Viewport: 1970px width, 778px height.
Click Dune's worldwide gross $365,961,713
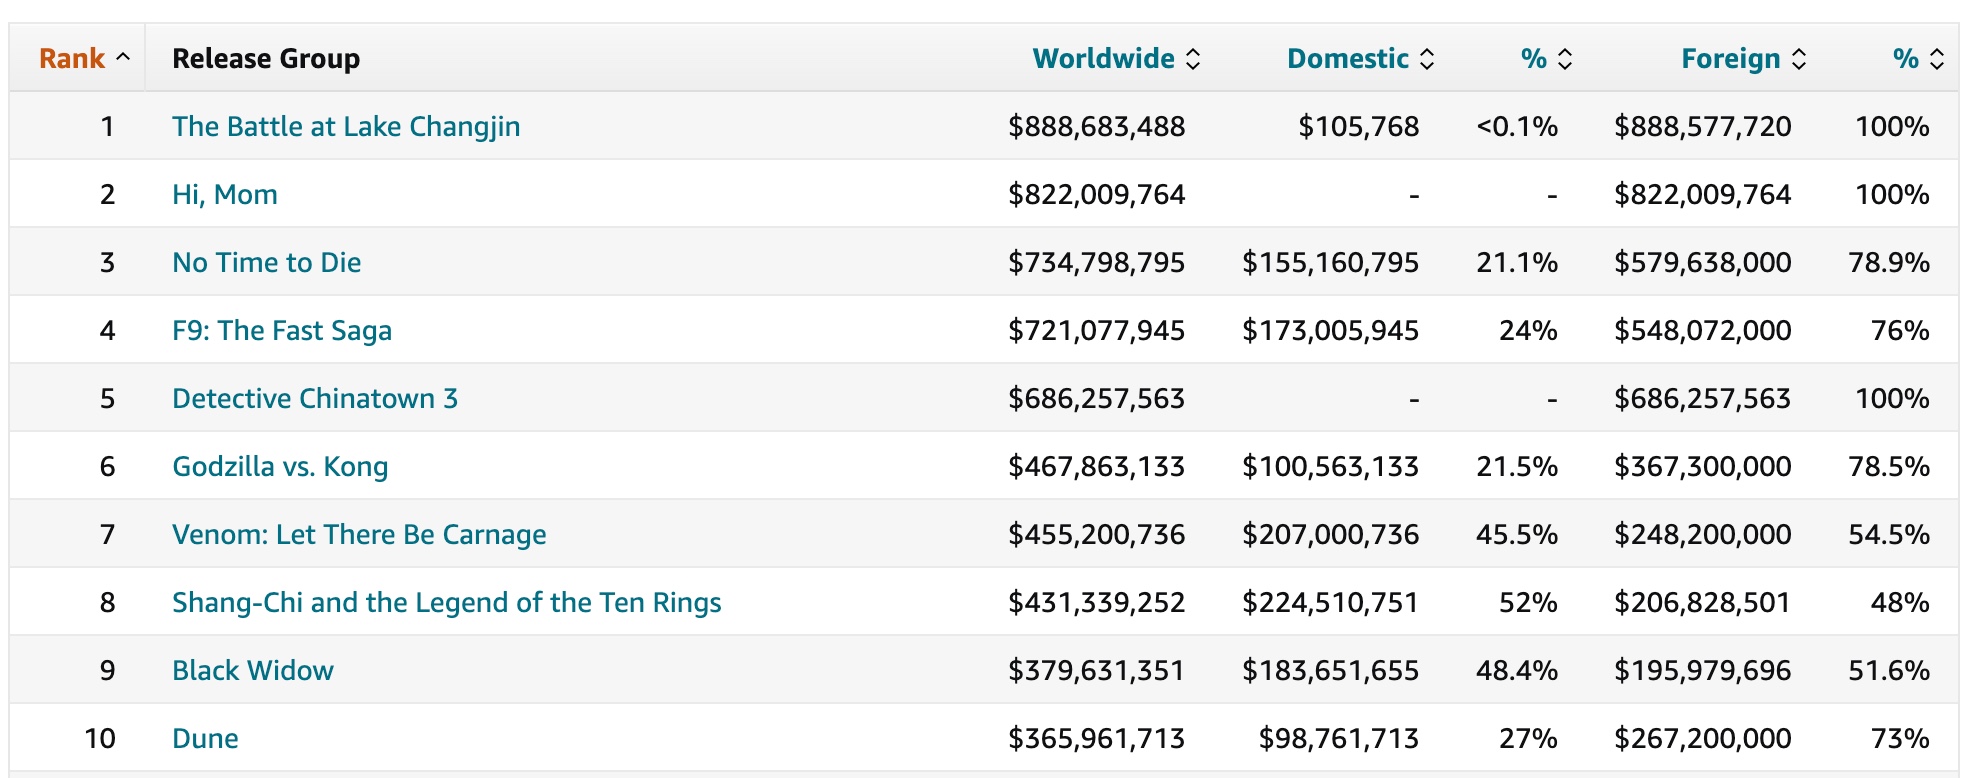point(1096,738)
